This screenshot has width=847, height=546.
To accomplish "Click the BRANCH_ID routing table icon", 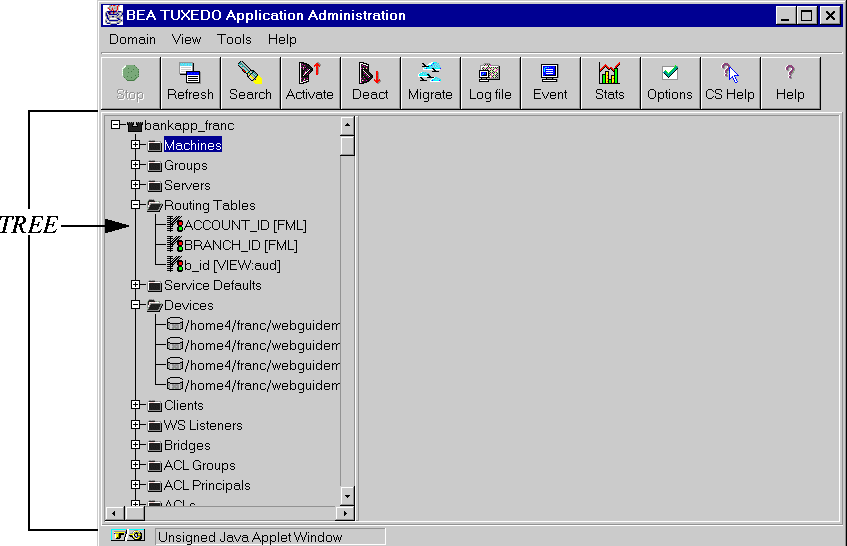I will pos(175,244).
